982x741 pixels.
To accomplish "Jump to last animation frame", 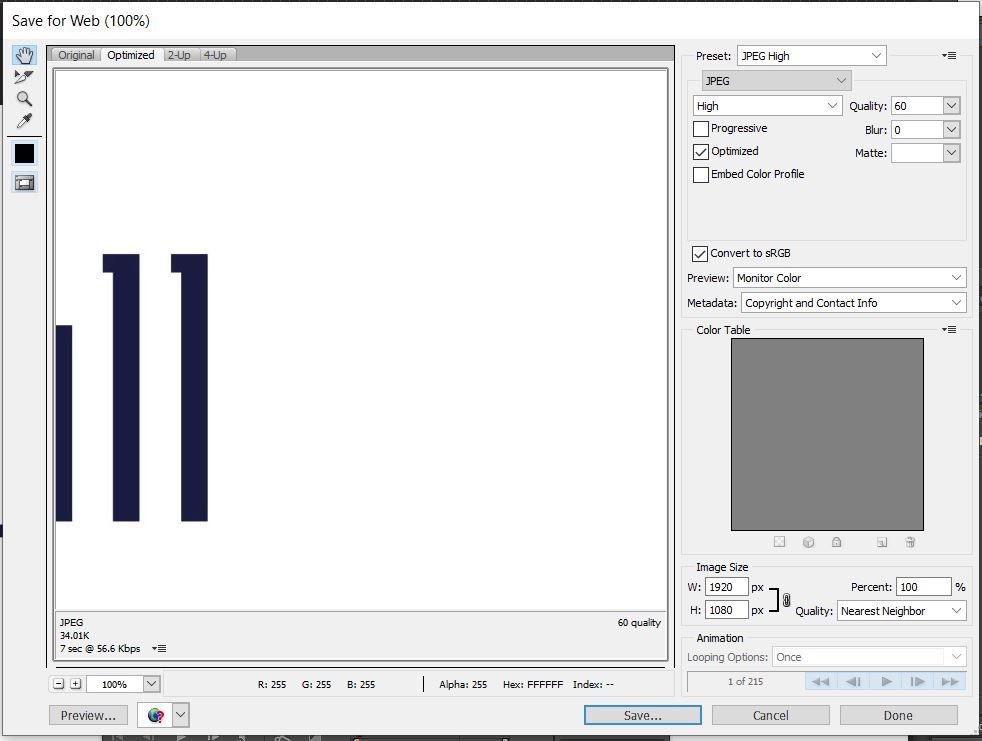I will [x=949, y=681].
